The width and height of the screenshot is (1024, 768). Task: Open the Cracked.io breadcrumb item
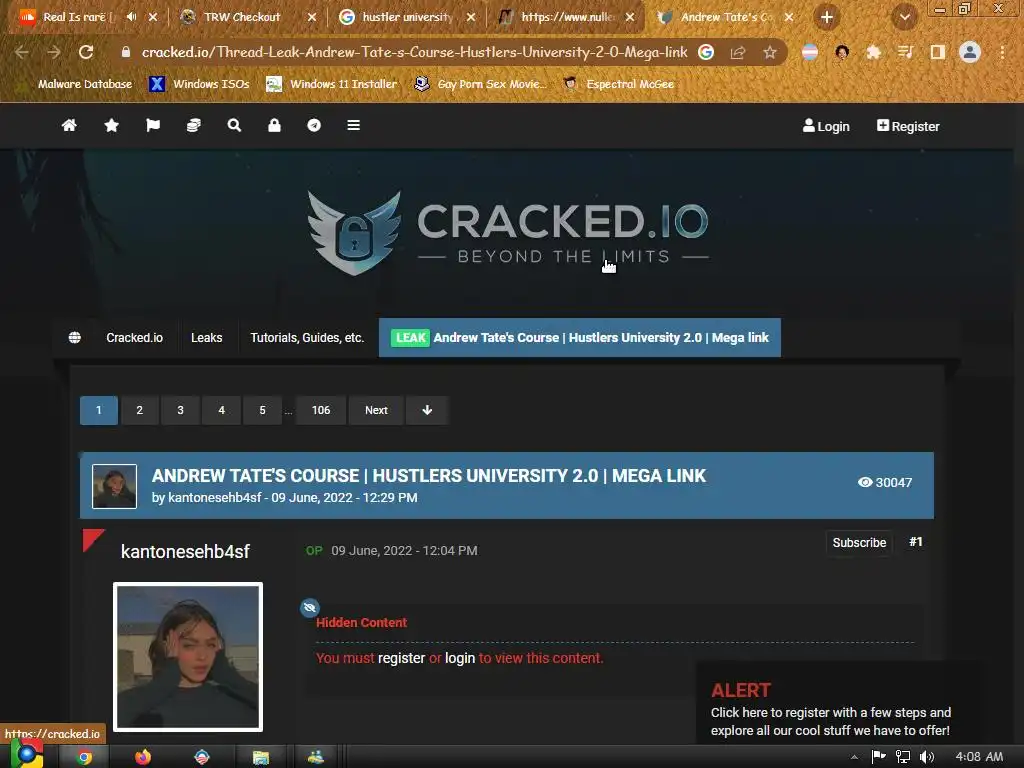[135, 338]
